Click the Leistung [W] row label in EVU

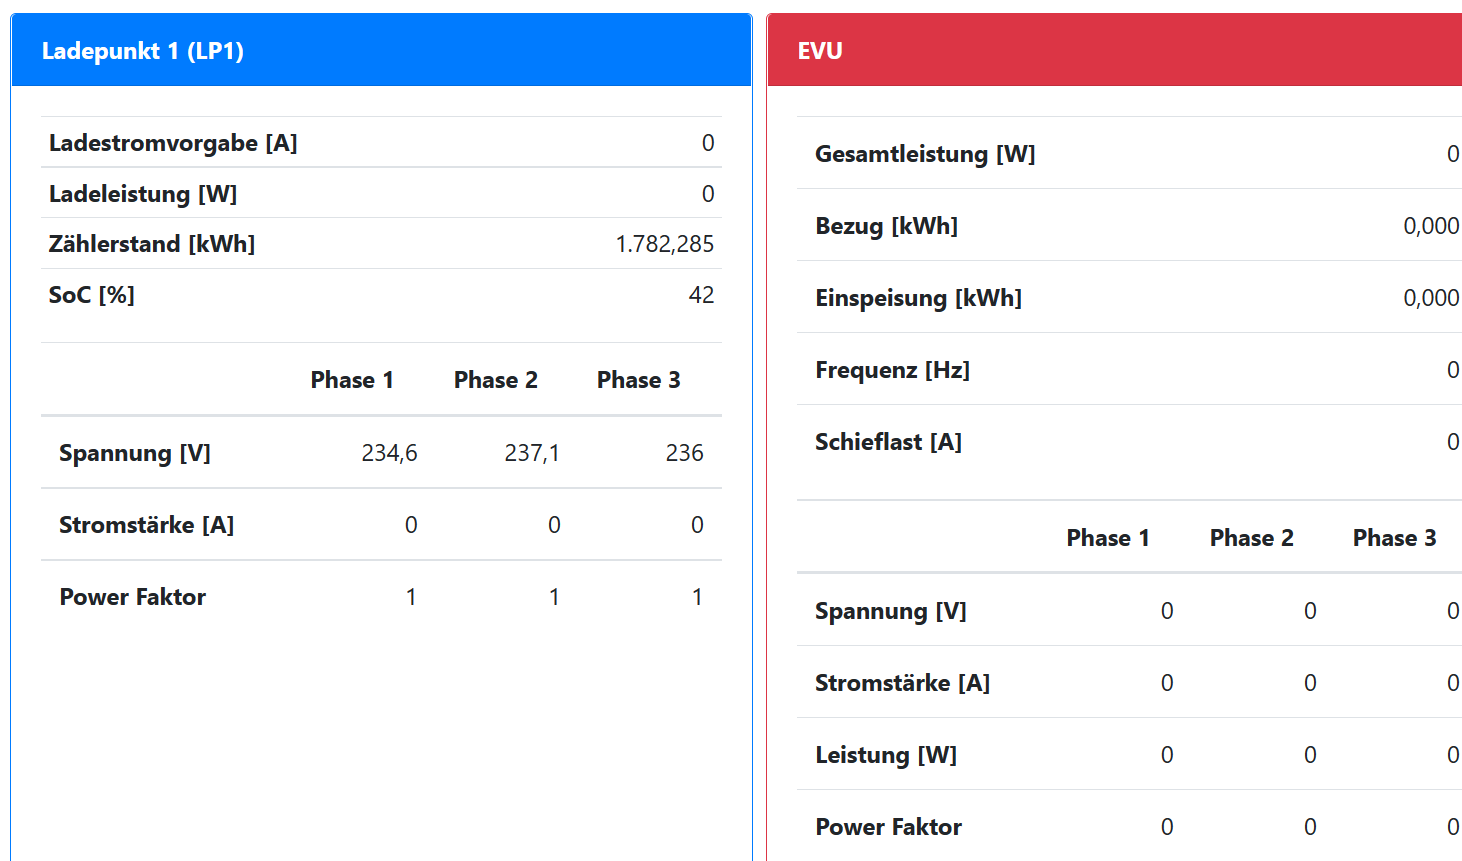point(886,755)
